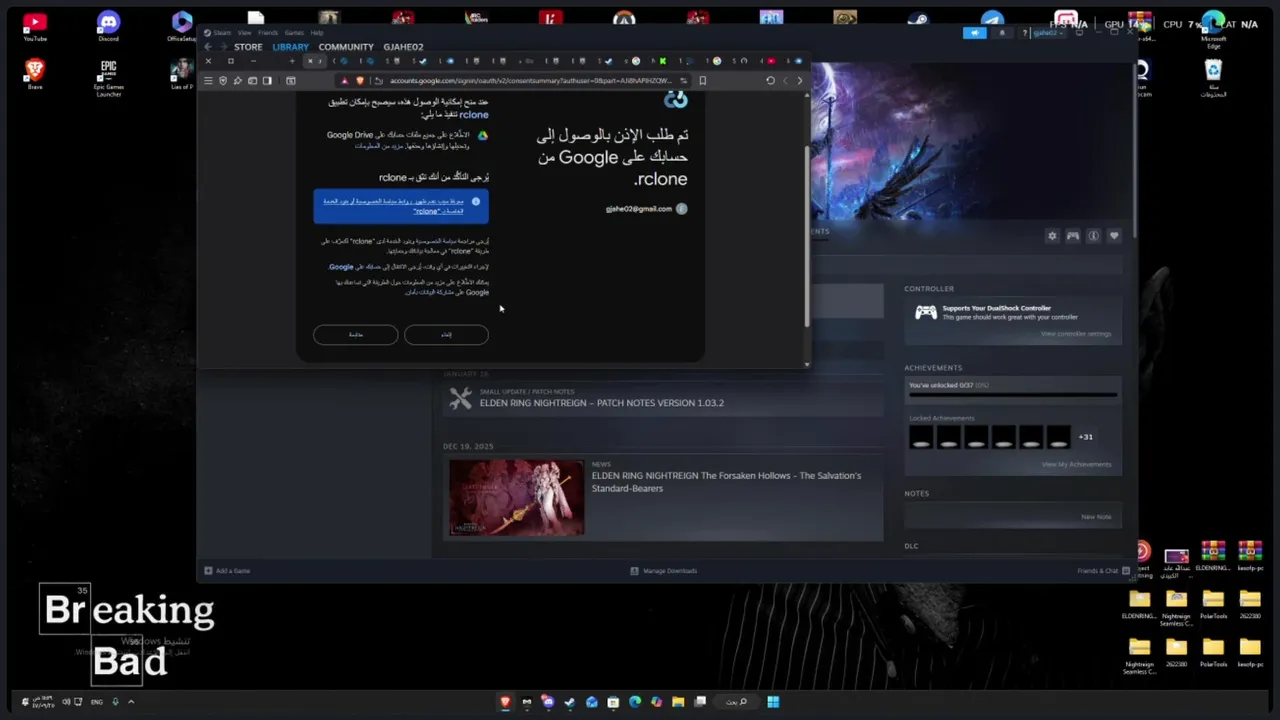This screenshot has height=720, width=1280.
Task: Click View controller settings link
Action: [x=1075, y=334]
